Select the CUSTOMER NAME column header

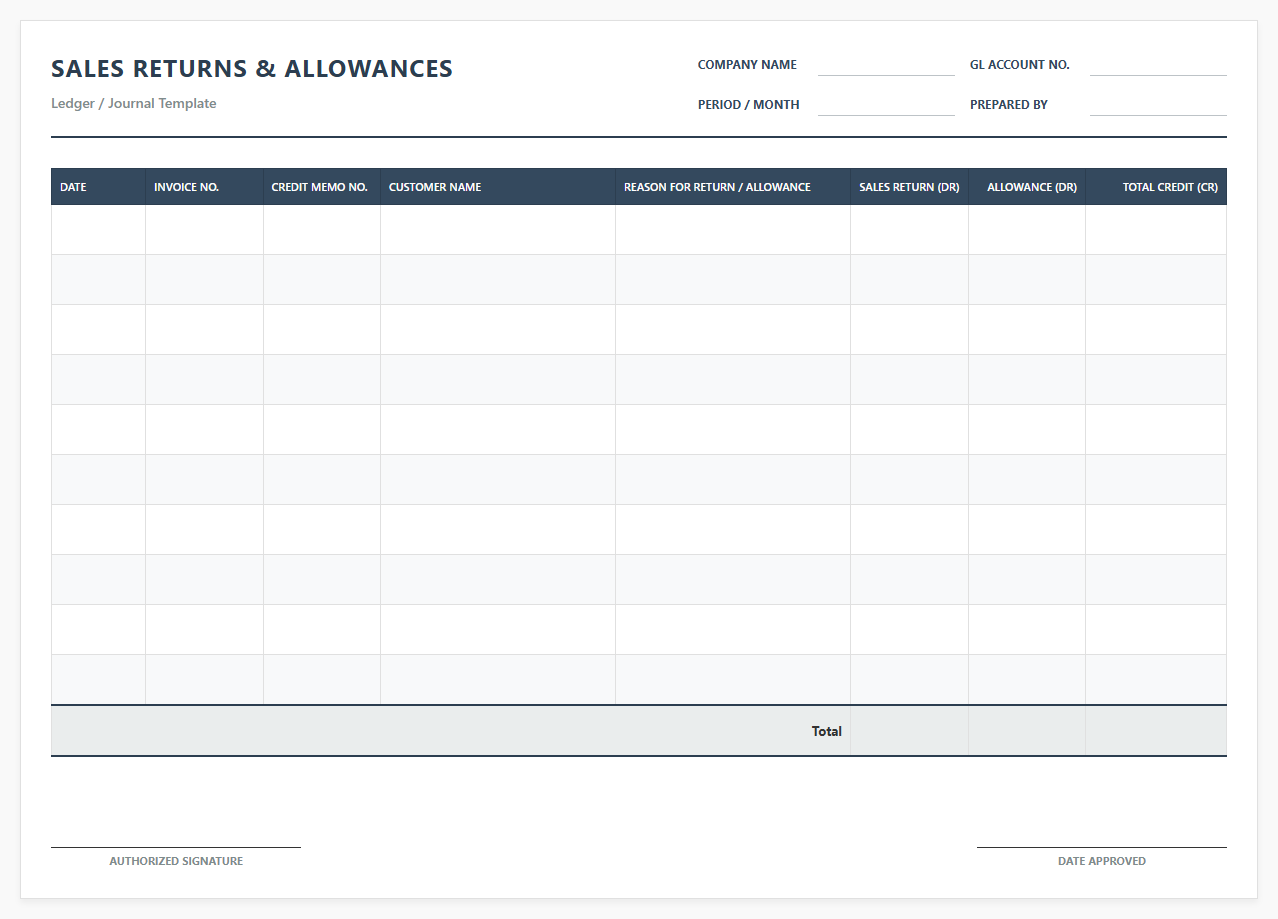pos(498,187)
